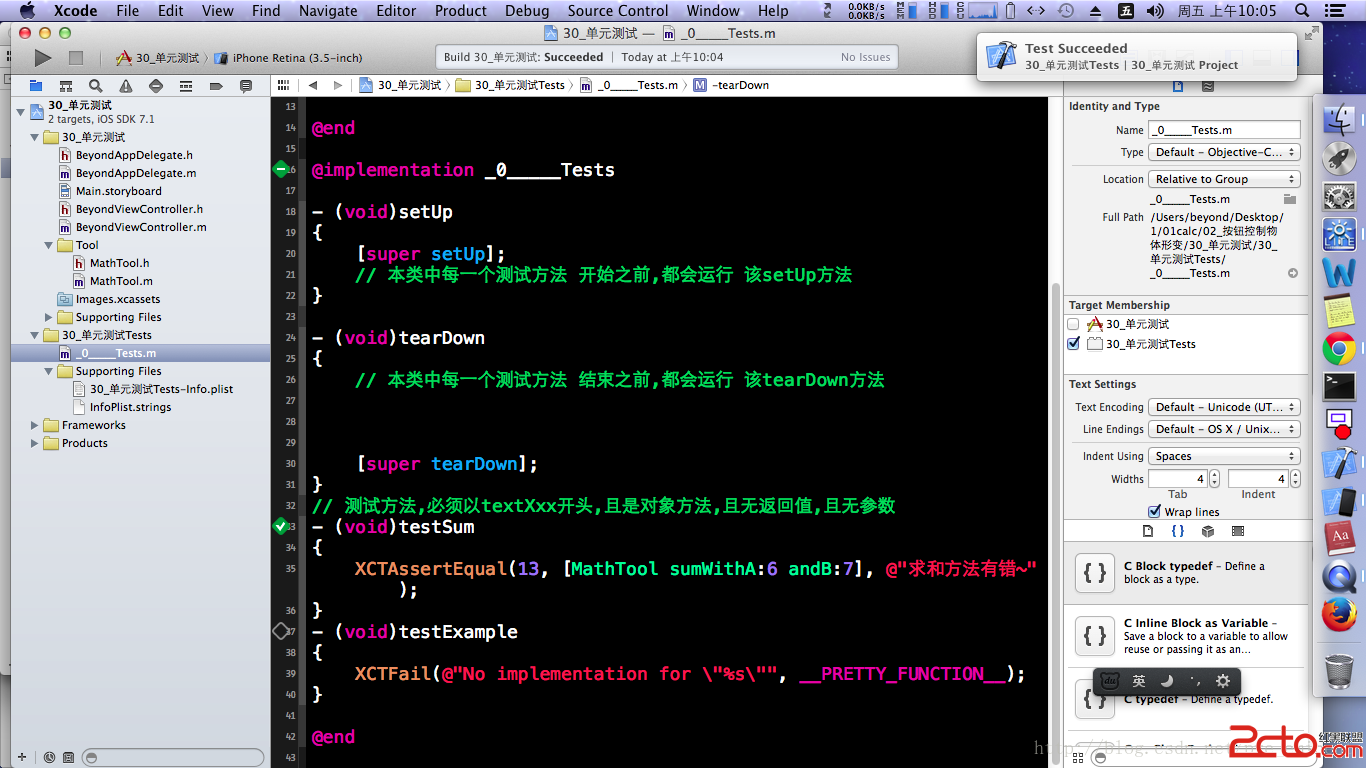Expand the Products folder

pos(36,443)
